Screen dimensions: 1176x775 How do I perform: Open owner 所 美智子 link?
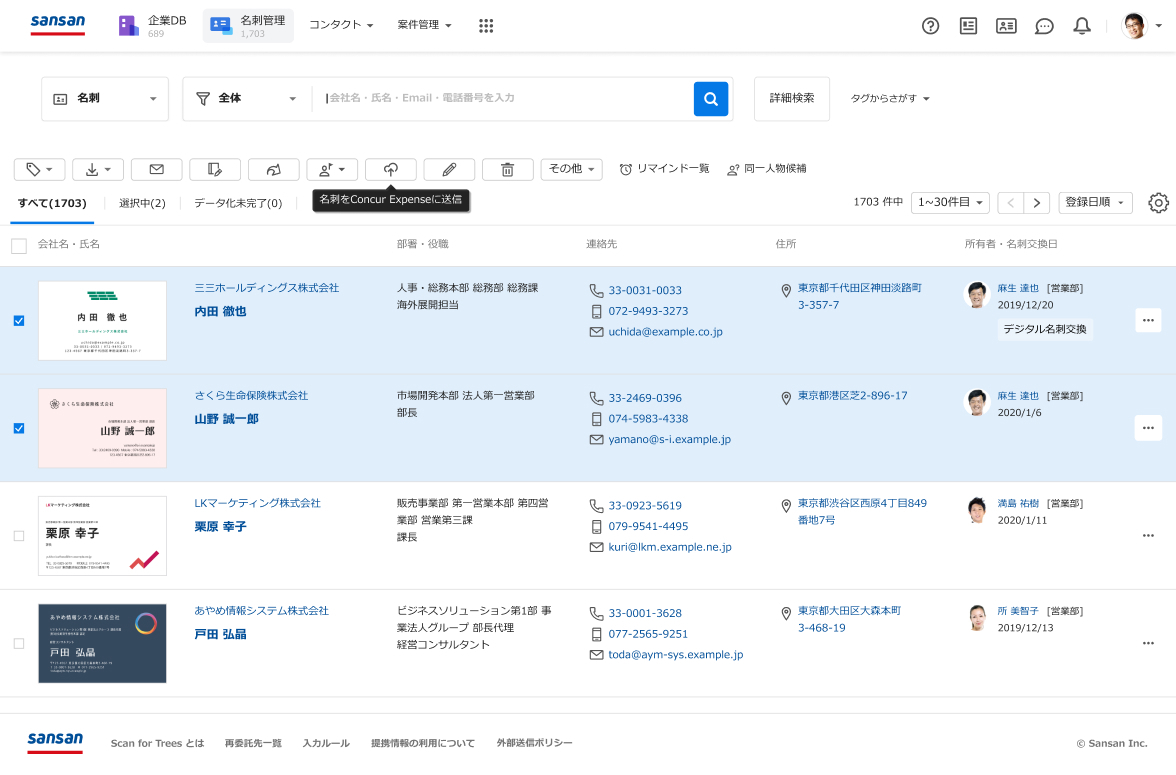[x=1018, y=611]
